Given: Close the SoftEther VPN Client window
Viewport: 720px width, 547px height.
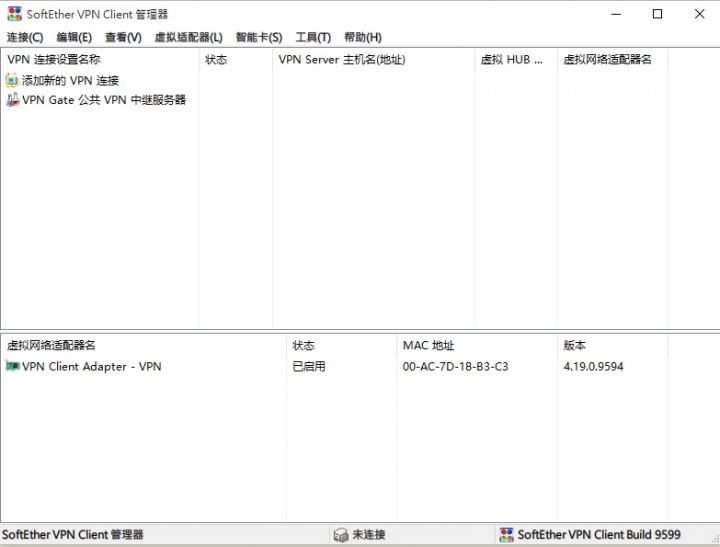Looking at the screenshot, I should 699,14.
